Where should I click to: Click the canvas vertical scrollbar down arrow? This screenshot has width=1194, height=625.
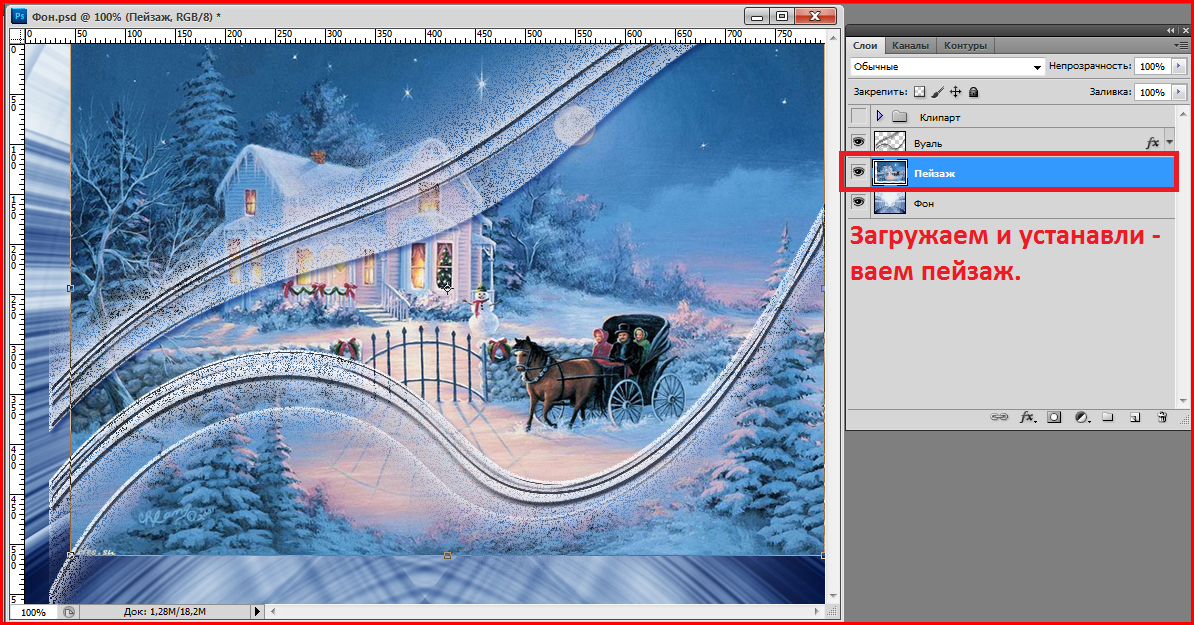click(x=832, y=595)
